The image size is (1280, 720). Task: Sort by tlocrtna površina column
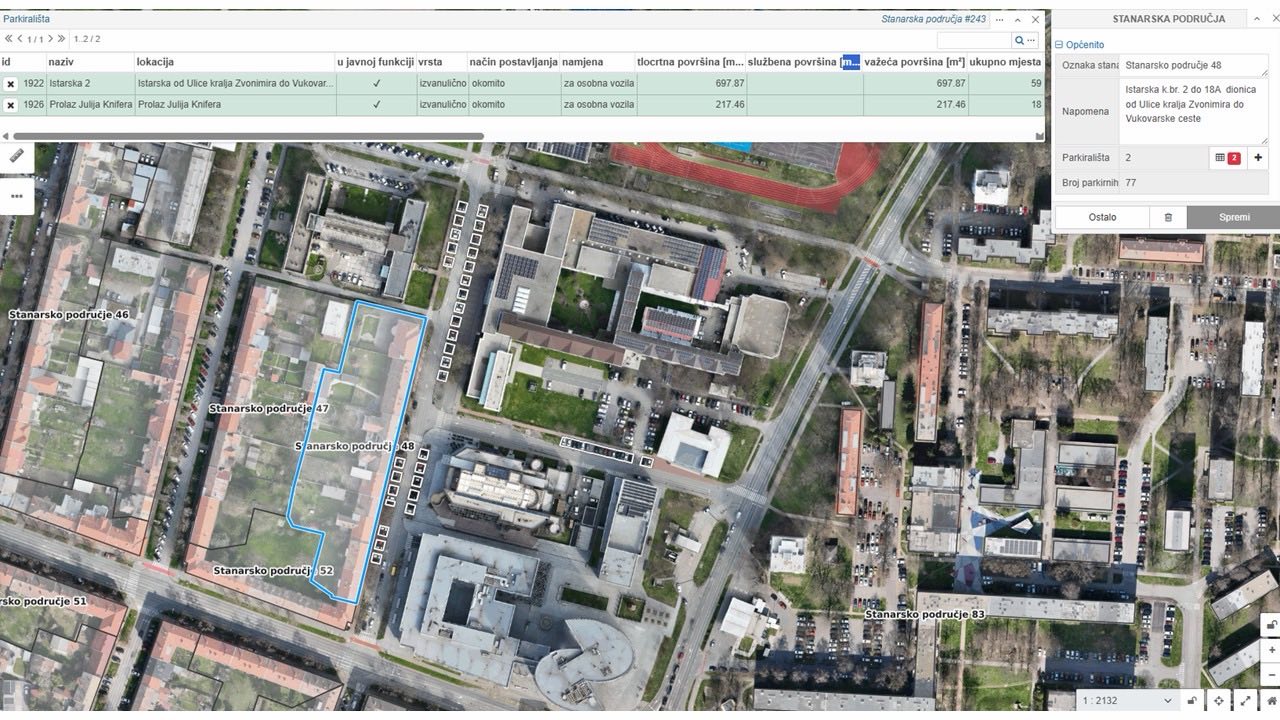691,62
